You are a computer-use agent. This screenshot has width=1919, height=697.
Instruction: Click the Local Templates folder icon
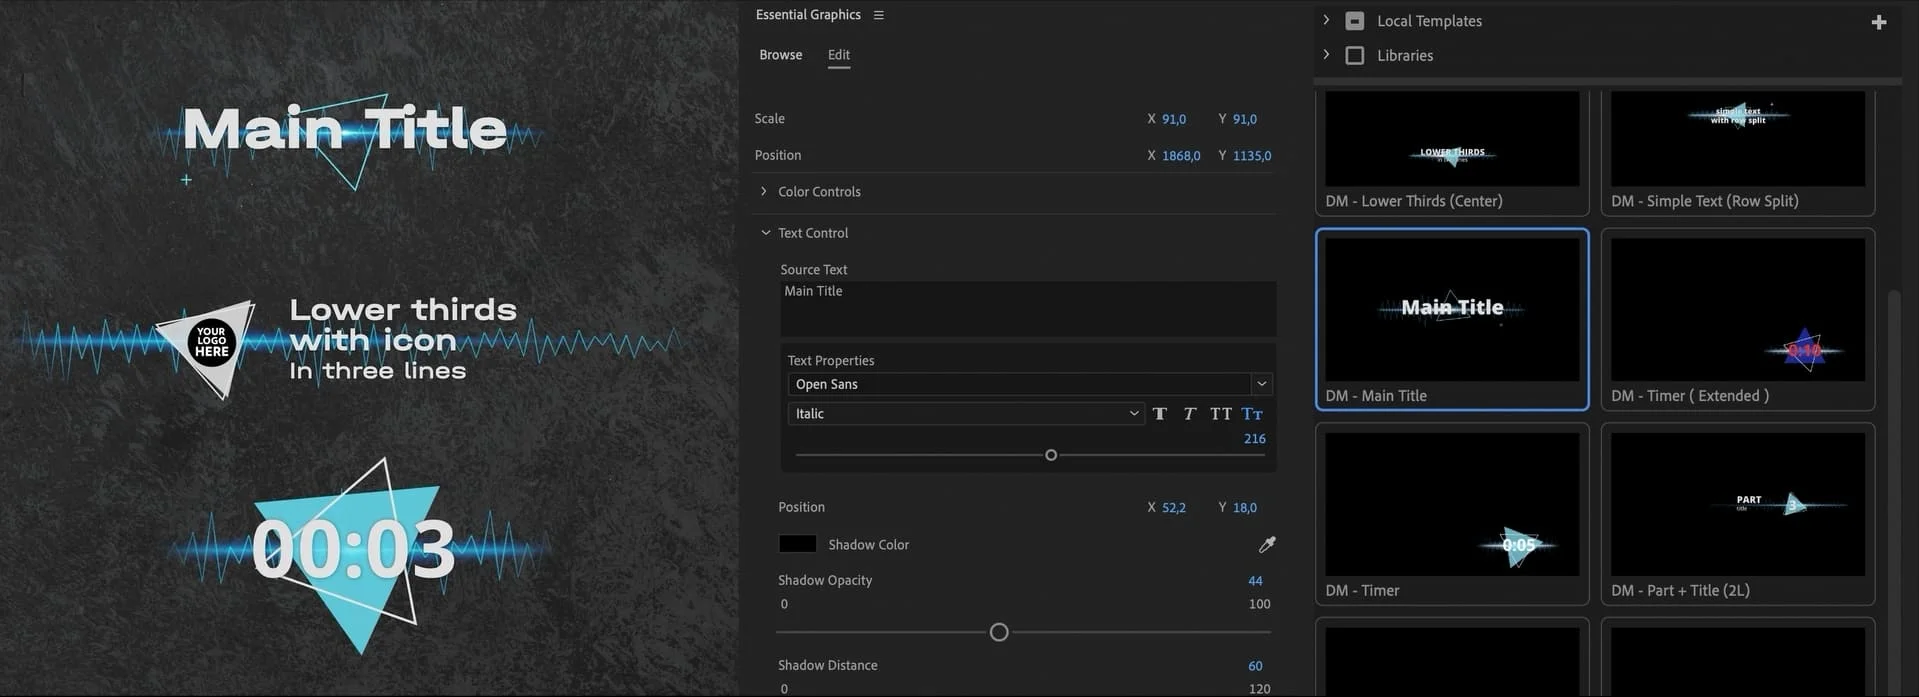[1355, 21]
